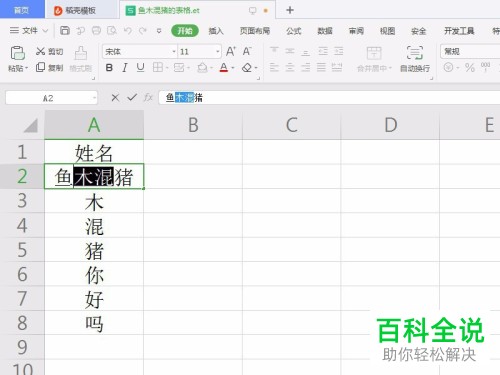500x375 pixels.
Task: Increase font size with the A+ icon
Action: (231, 51)
